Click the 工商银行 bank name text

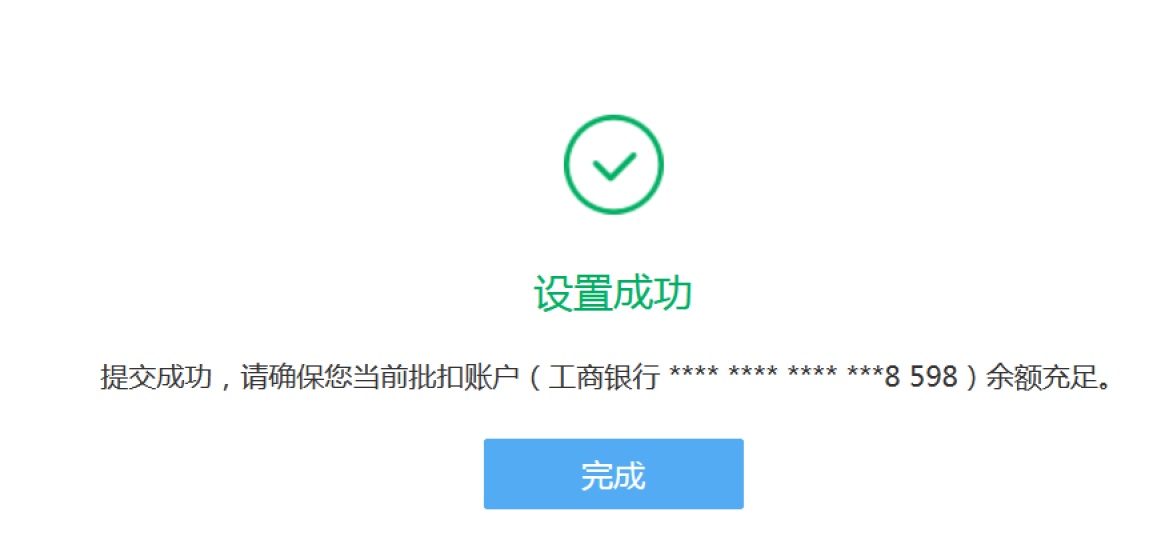coord(605,378)
